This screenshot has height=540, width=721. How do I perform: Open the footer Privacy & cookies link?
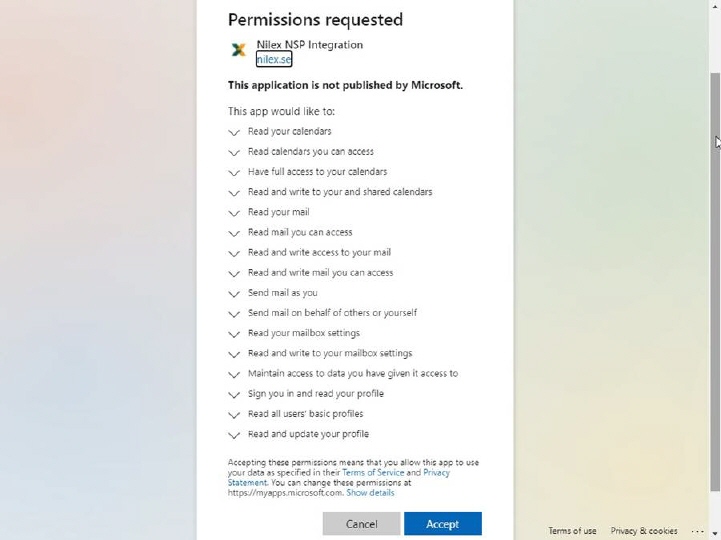(x=643, y=531)
